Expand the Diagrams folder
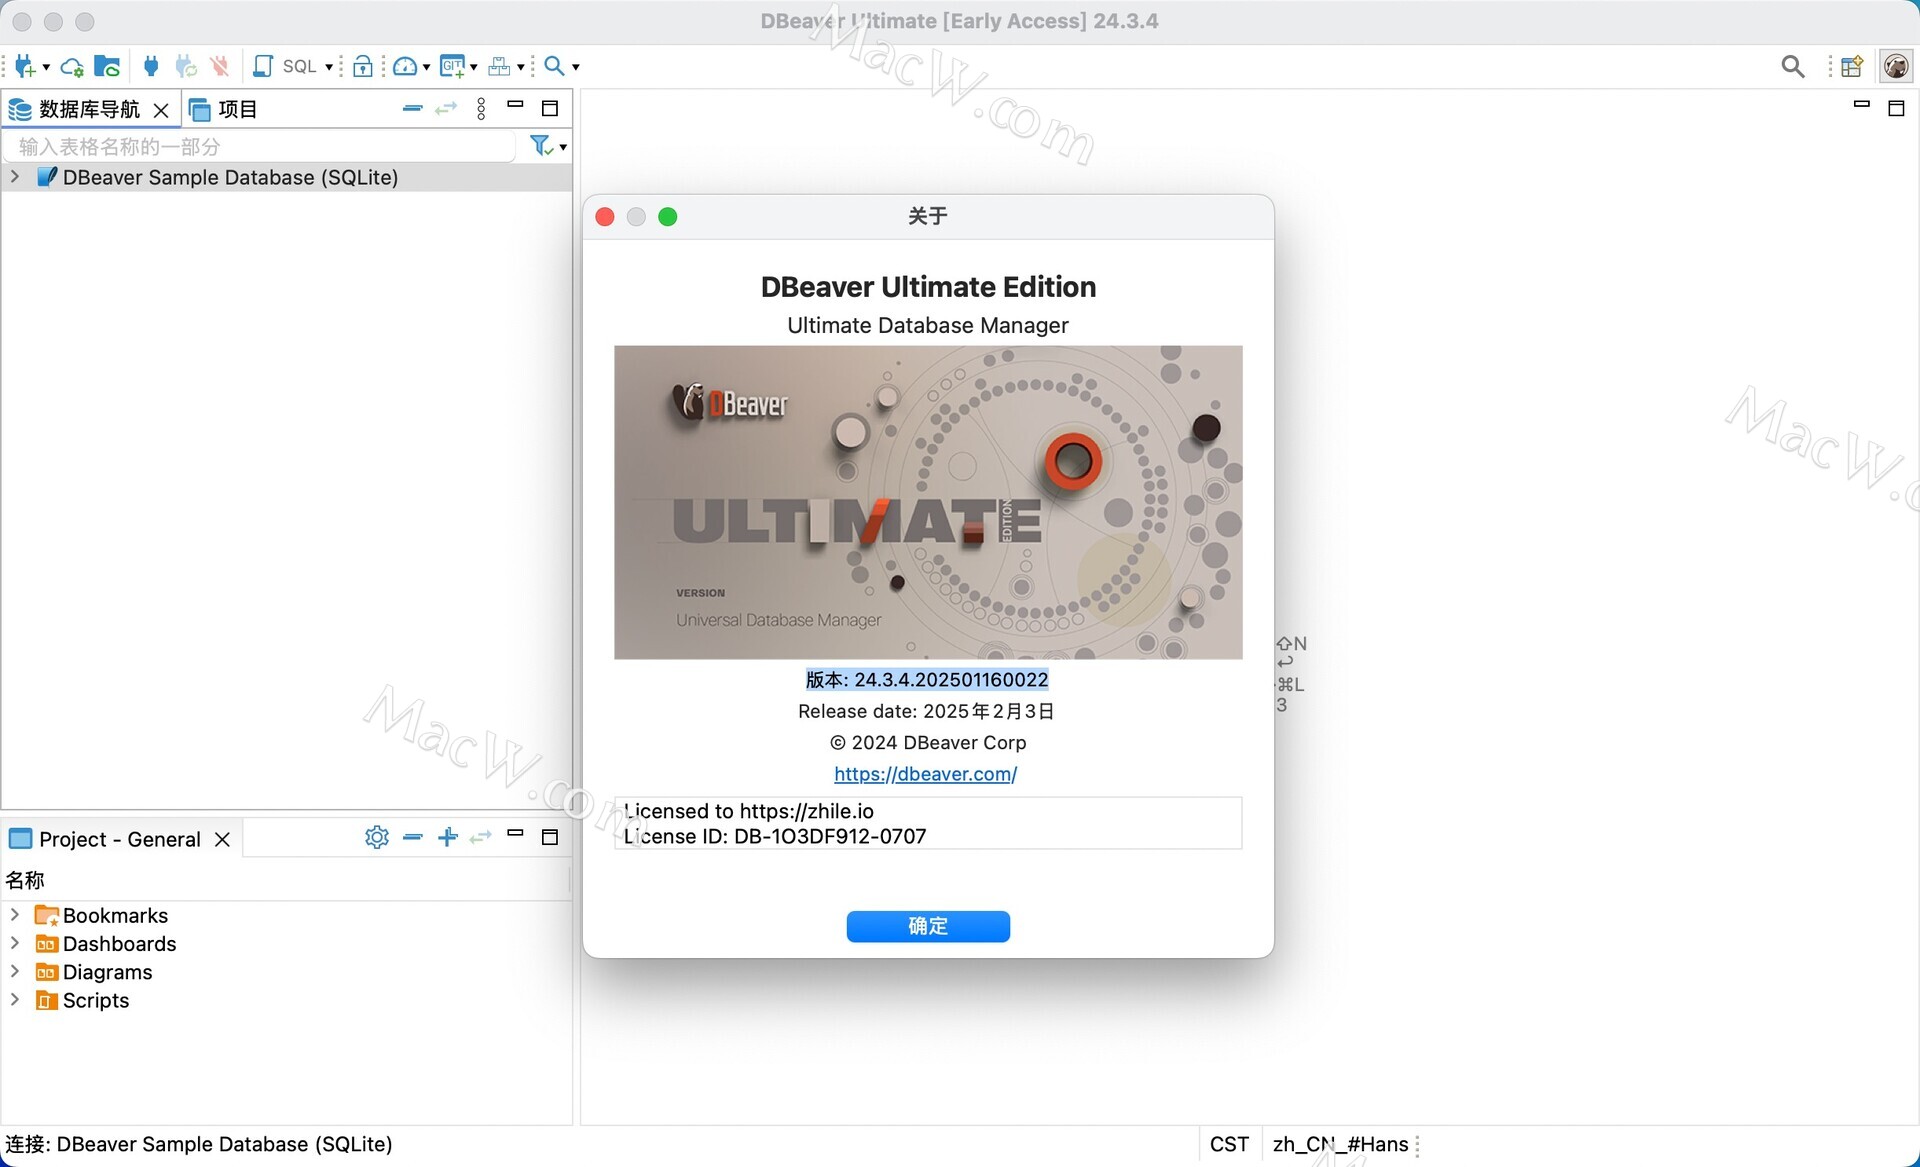The height and width of the screenshot is (1167, 1920). (15, 972)
